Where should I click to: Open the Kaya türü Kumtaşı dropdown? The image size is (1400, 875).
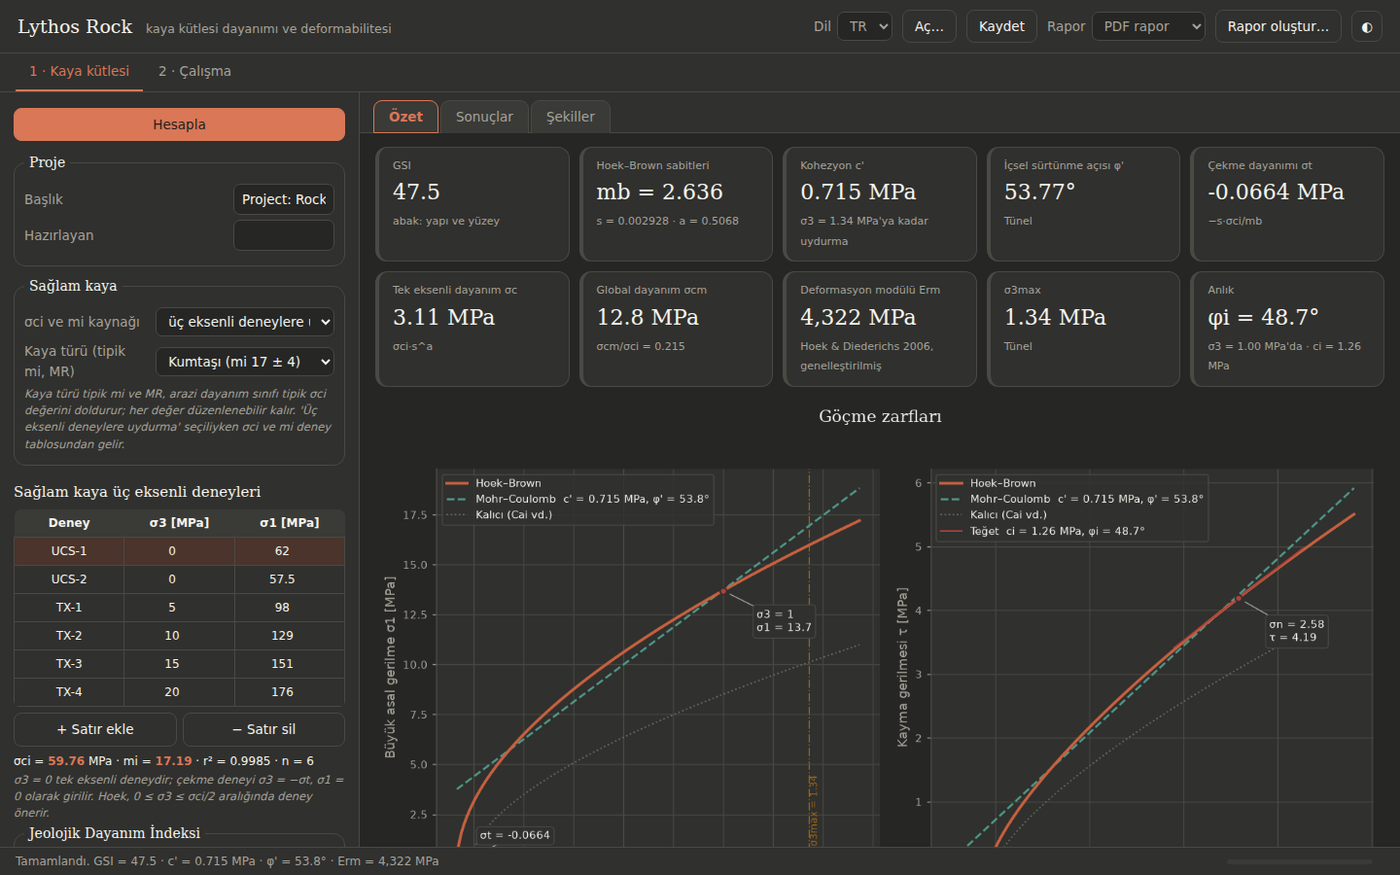point(244,362)
